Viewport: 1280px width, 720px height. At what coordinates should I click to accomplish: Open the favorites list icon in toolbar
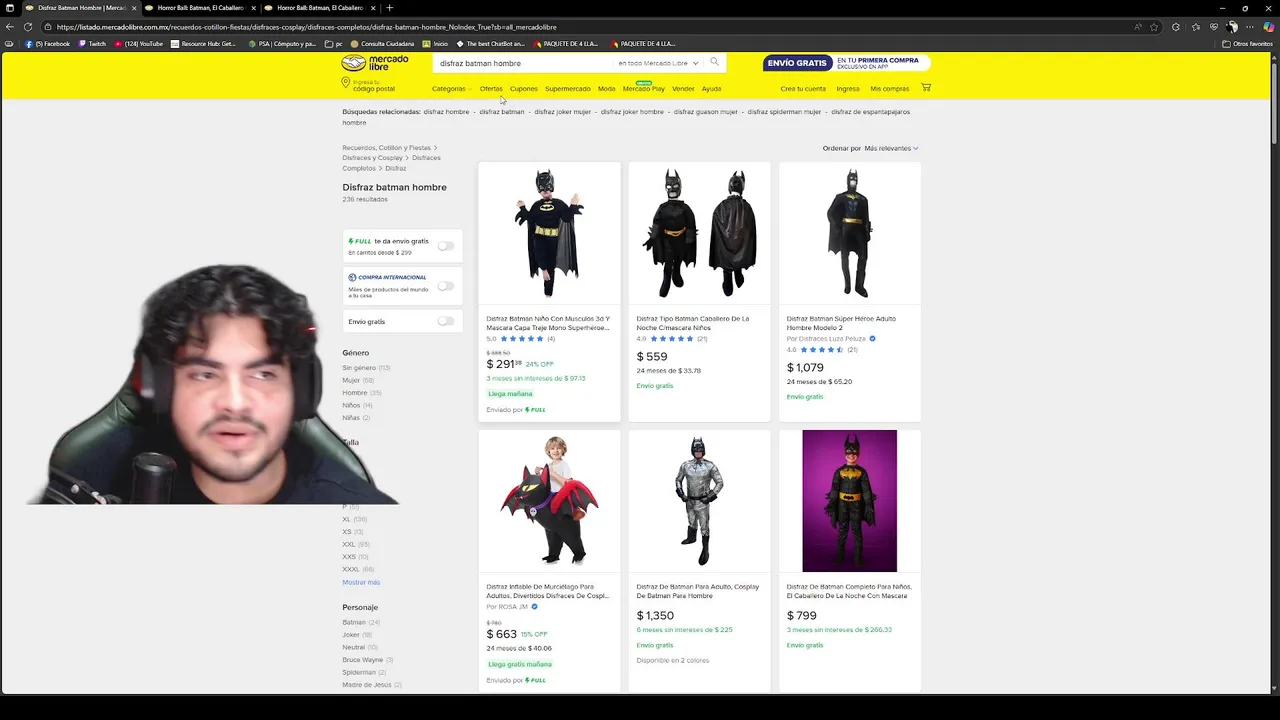click(x=1196, y=27)
